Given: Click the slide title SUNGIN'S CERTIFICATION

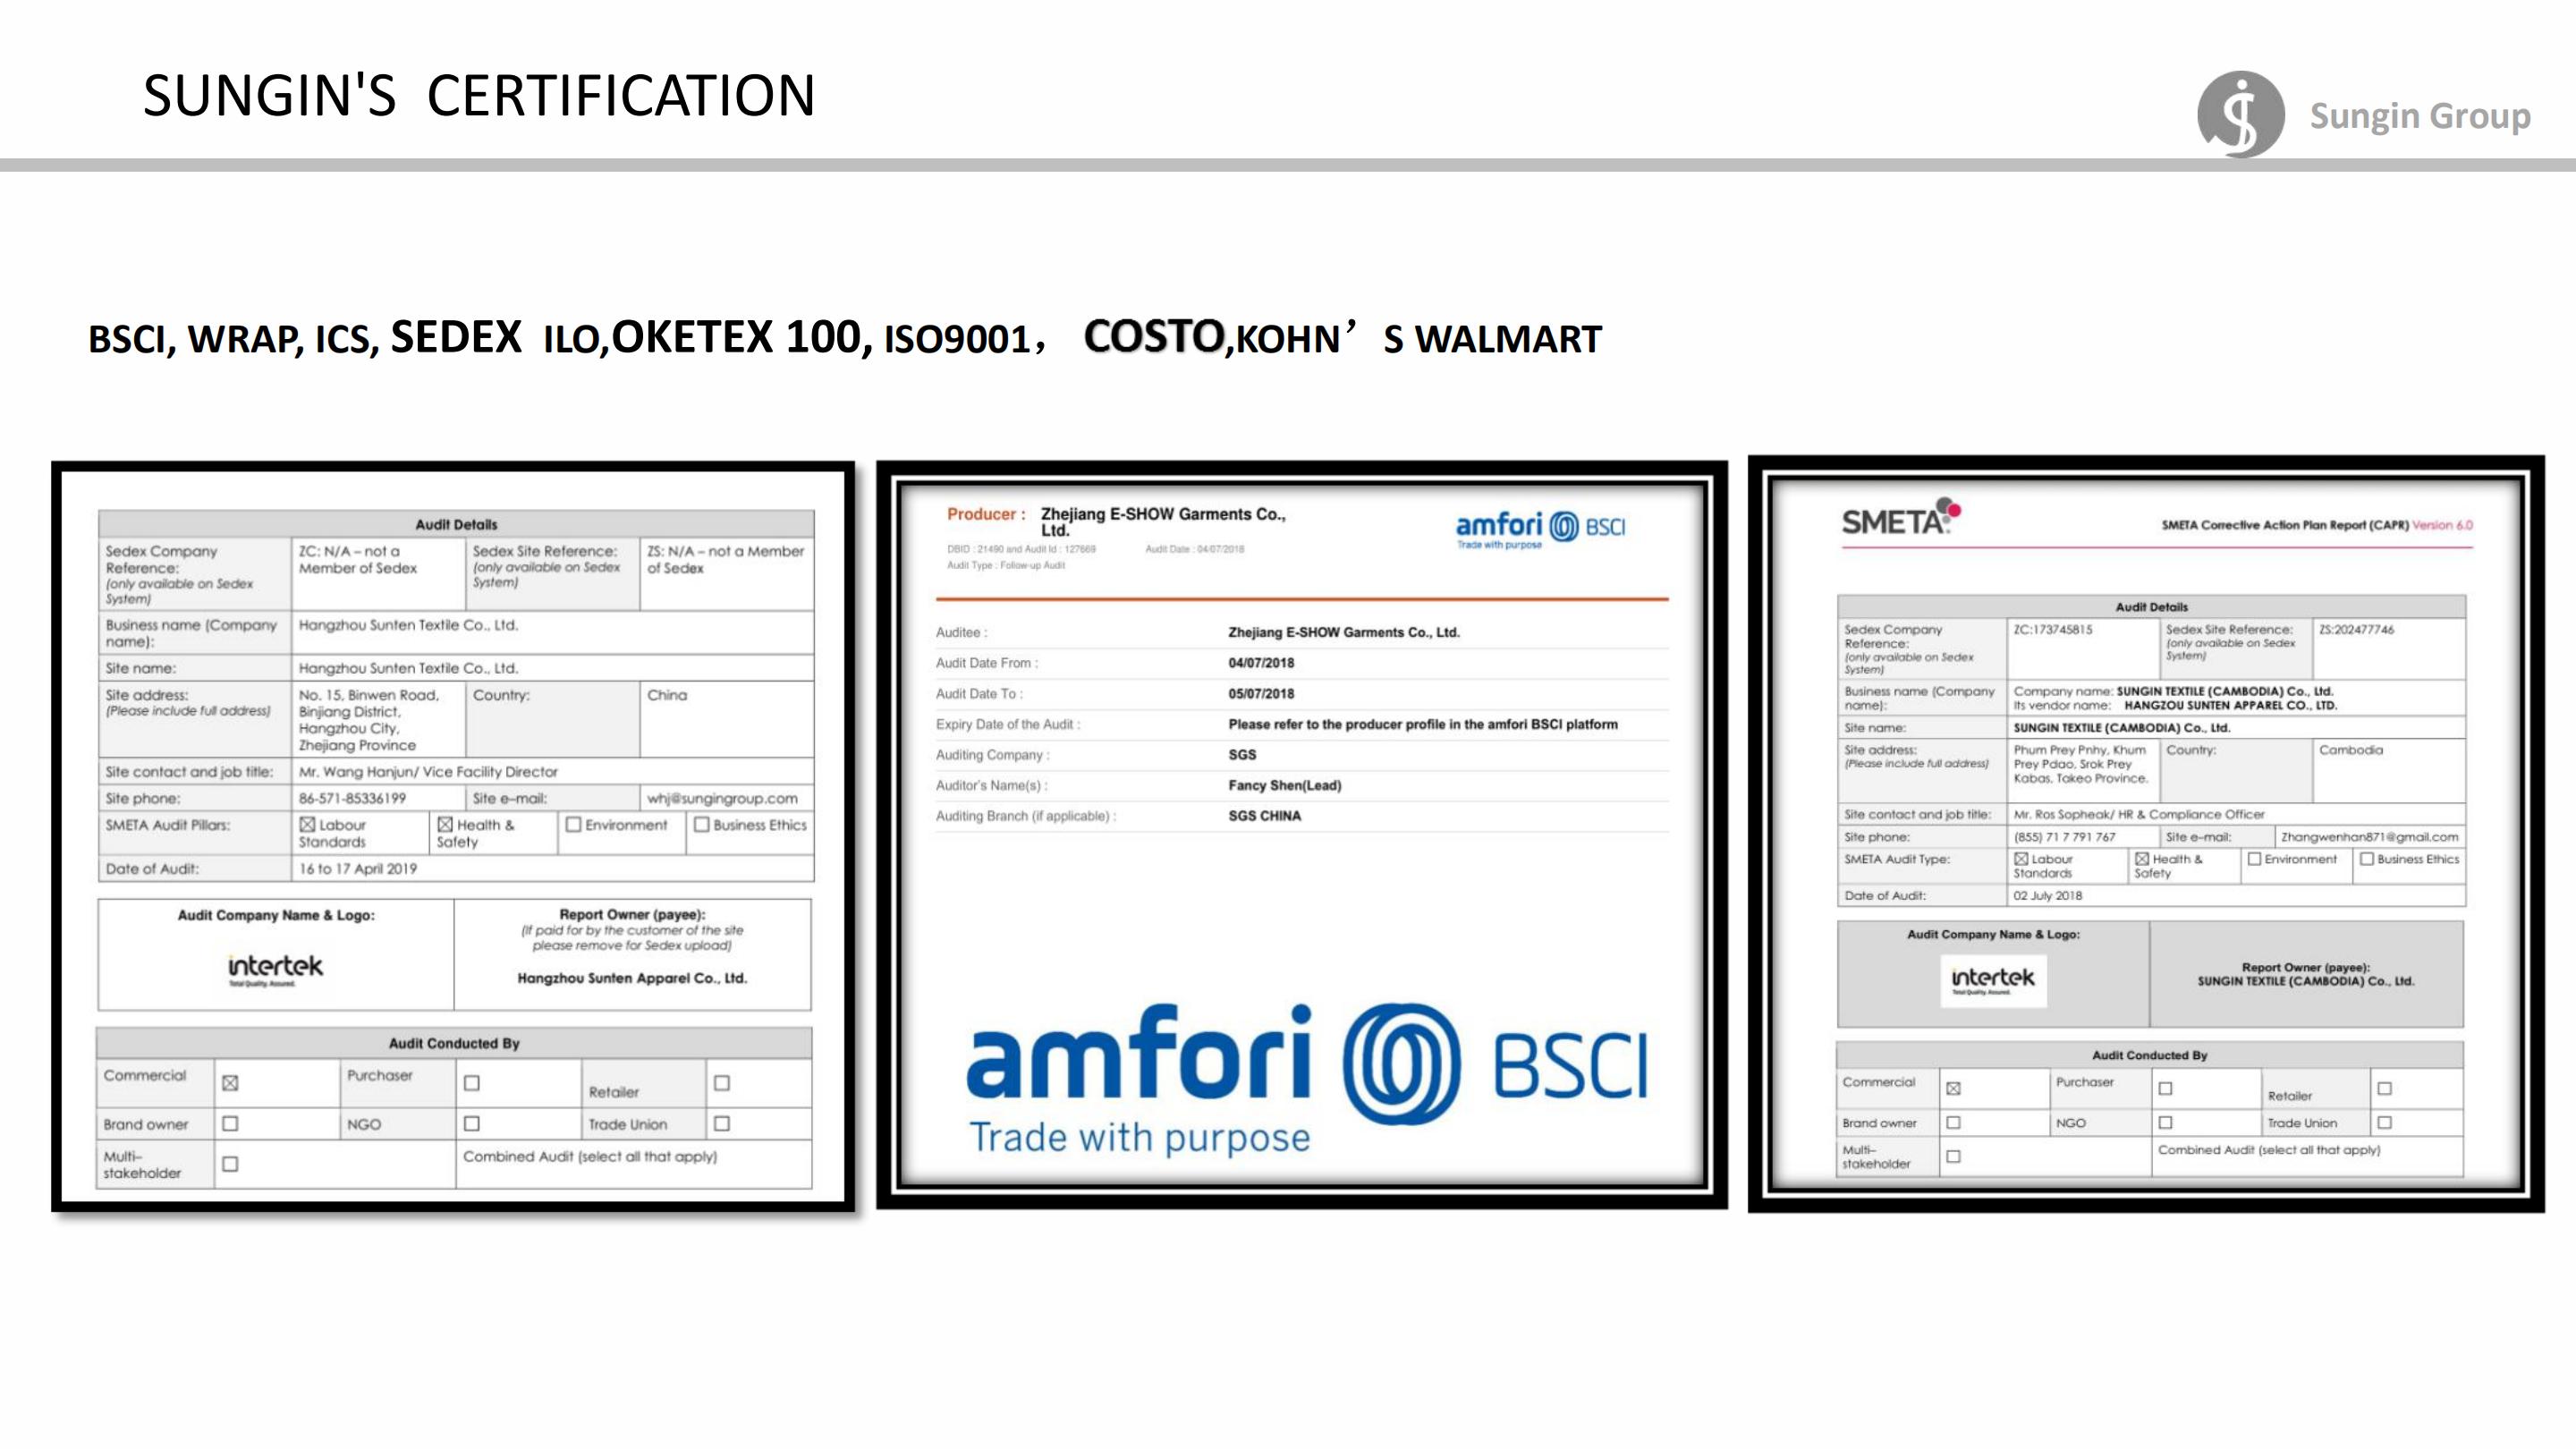Looking at the screenshot, I should click(479, 96).
